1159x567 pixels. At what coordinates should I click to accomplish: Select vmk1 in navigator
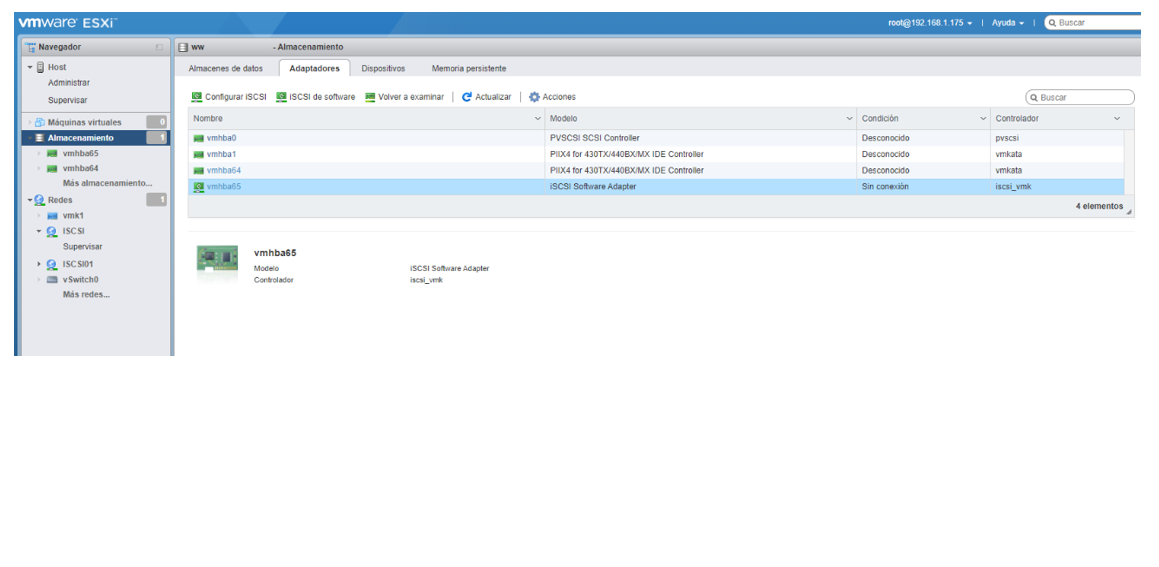[x=73, y=216]
